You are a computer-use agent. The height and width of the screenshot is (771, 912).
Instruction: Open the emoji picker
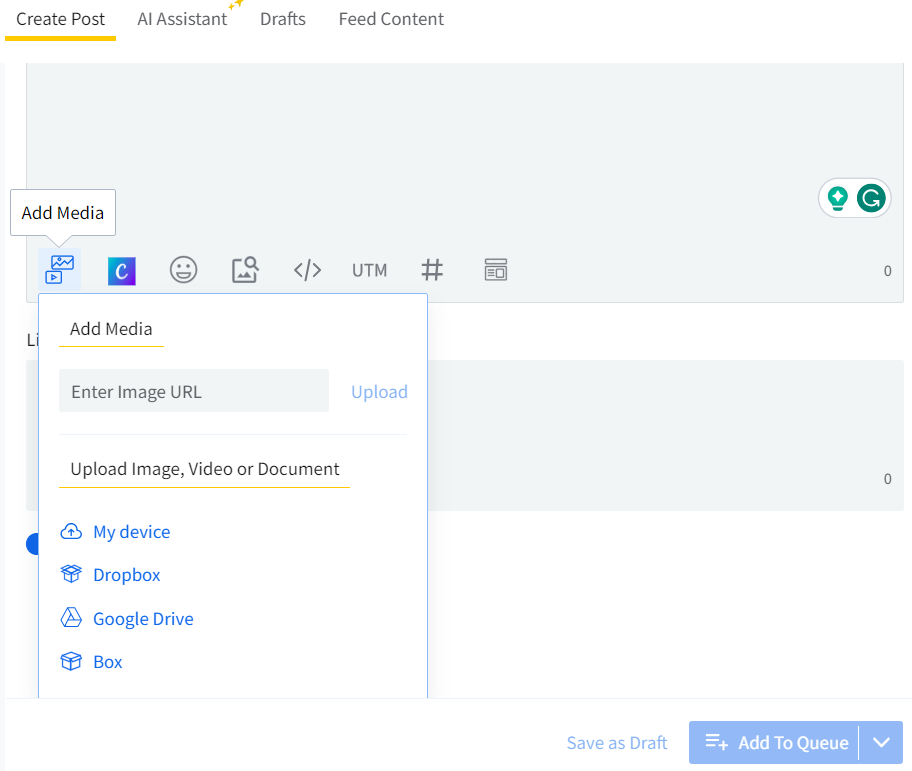click(183, 270)
